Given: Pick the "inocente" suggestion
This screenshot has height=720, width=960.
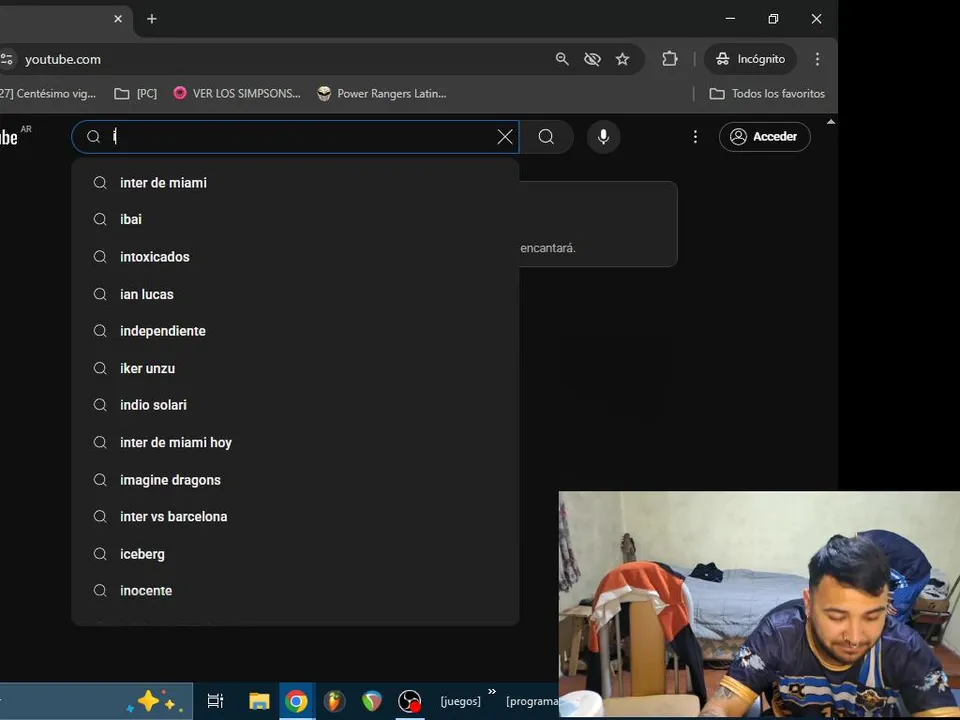Looking at the screenshot, I should click(295, 590).
